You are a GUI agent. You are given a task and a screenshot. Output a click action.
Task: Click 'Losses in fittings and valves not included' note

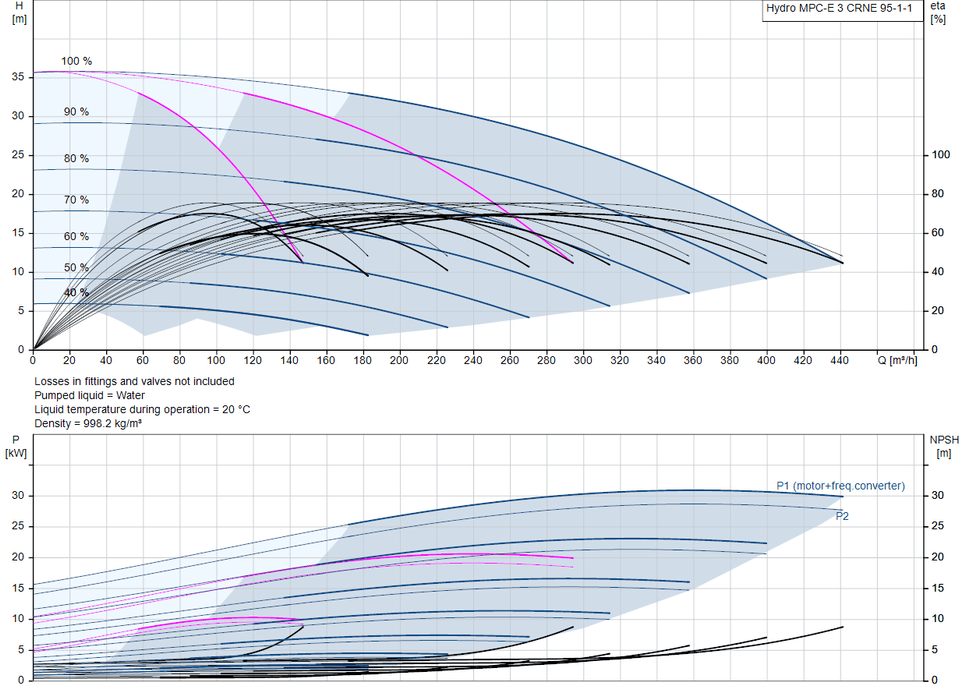point(134,381)
